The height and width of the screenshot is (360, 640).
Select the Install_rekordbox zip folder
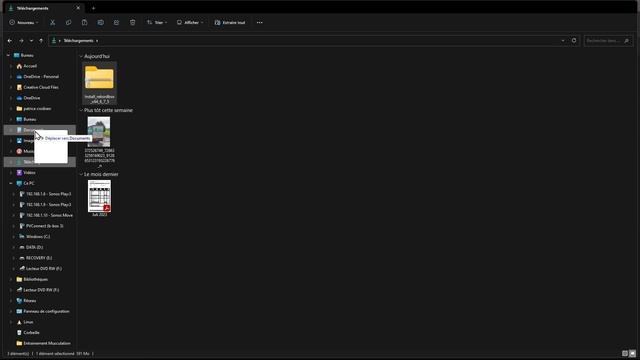click(100, 83)
